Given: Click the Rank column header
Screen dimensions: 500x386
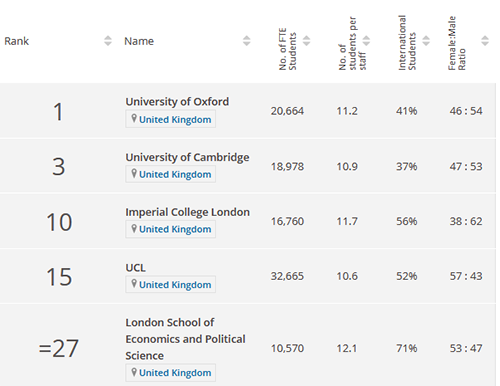Looking at the screenshot, I should pyautogui.click(x=17, y=41).
